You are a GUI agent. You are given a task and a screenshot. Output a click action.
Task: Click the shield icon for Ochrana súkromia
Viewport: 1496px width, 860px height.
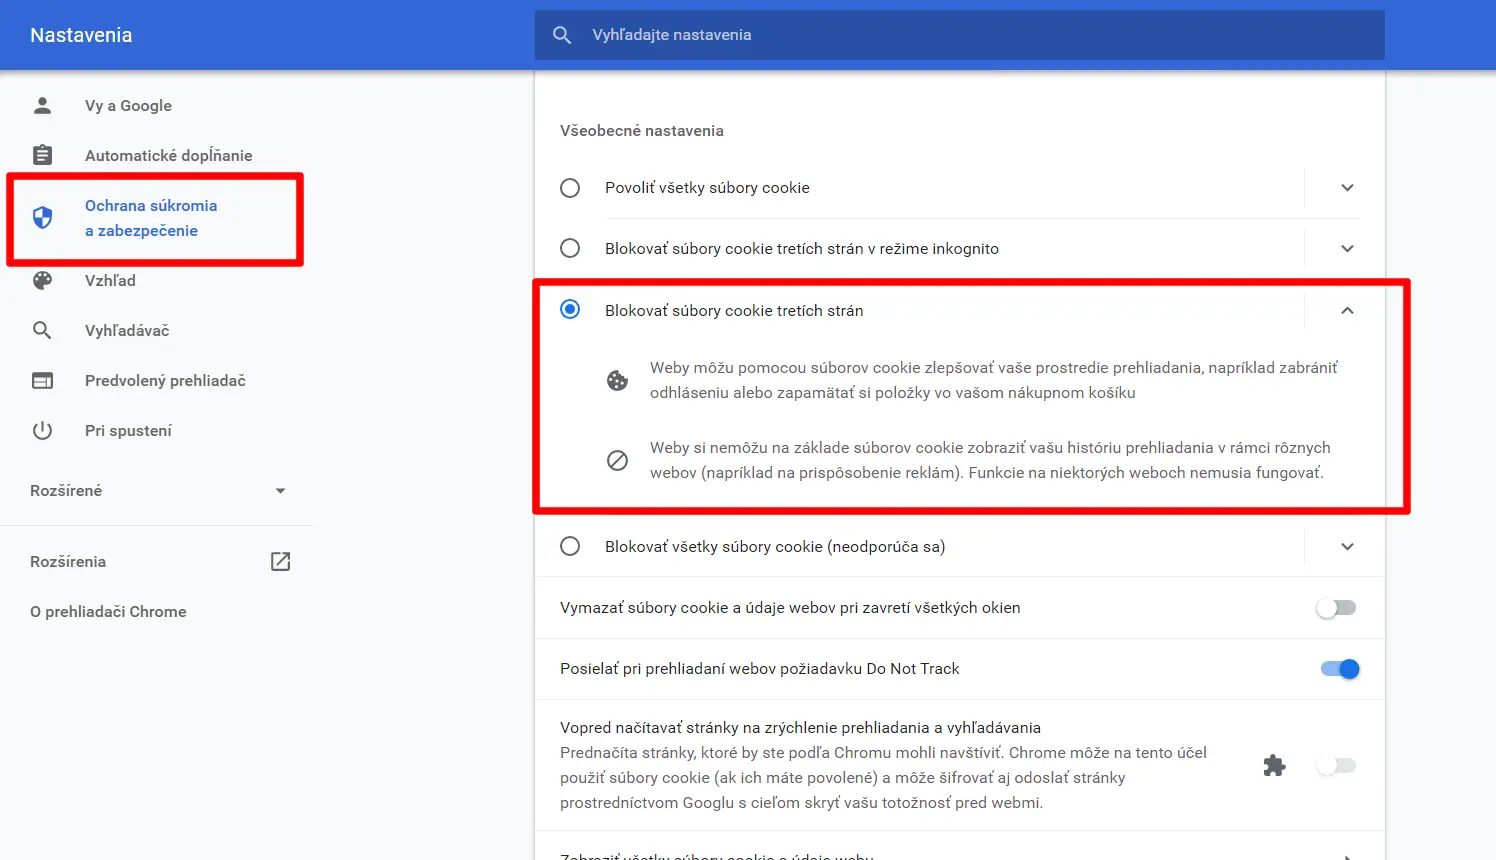tap(42, 217)
